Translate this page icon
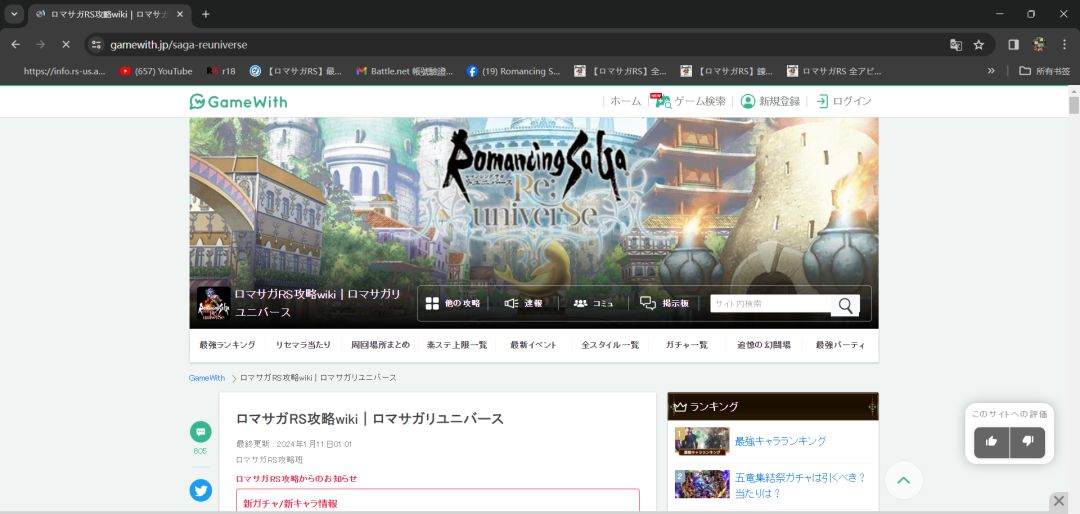Image resolution: width=1080 pixels, height=514 pixels. click(x=955, y=44)
